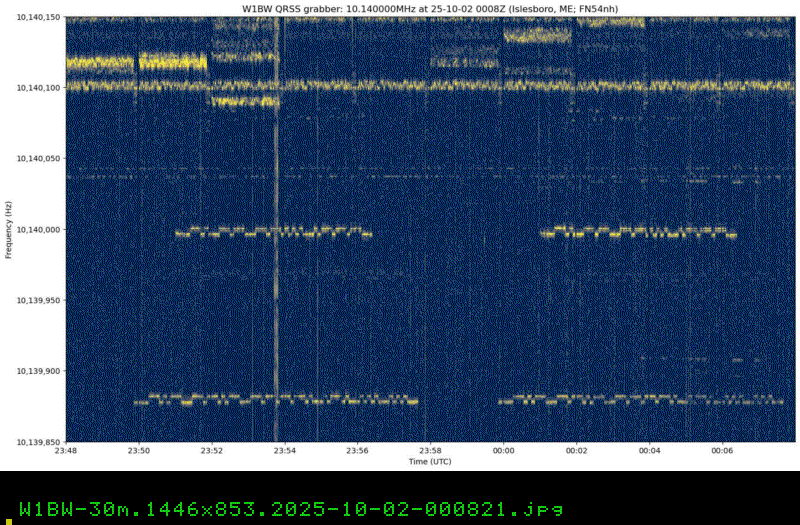Screen dimensions: 800x525
Task: Click the 23:52 time tick label
Action: pos(212,452)
